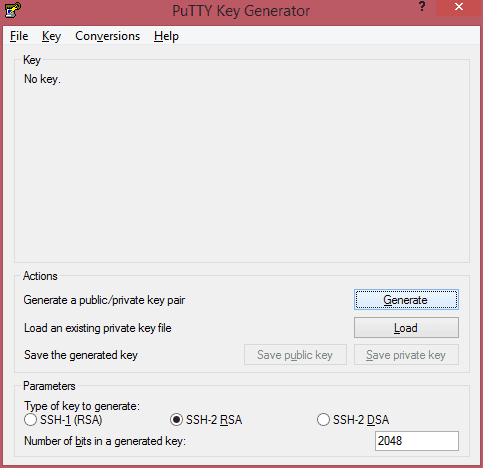Open the Help menu
Image resolution: width=483 pixels, height=468 pixels.
pyautogui.click(x=166, y=36)
